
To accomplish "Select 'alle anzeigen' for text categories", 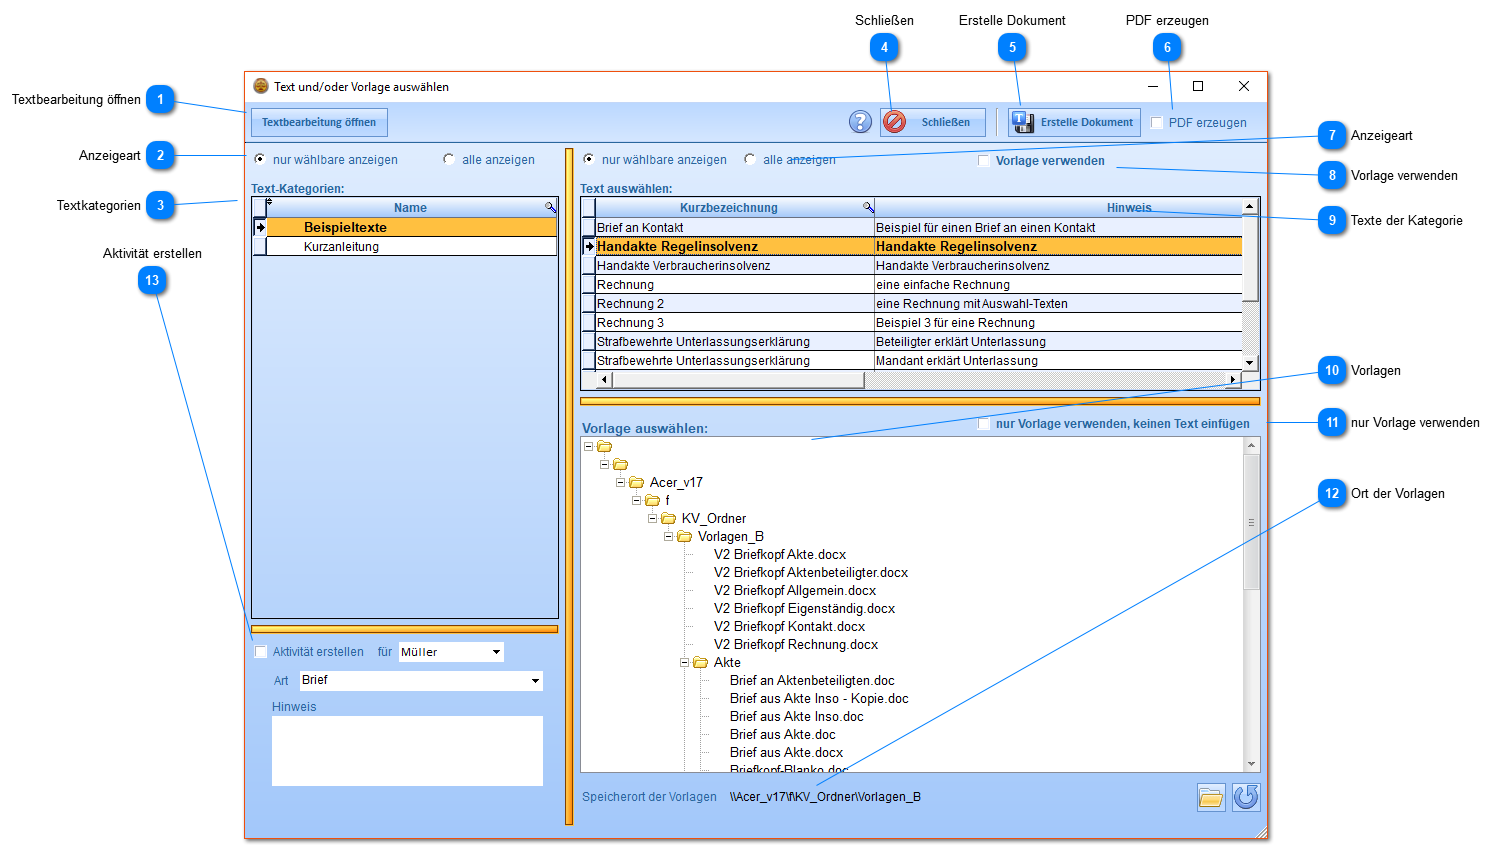I will click(x=449, y=159).
